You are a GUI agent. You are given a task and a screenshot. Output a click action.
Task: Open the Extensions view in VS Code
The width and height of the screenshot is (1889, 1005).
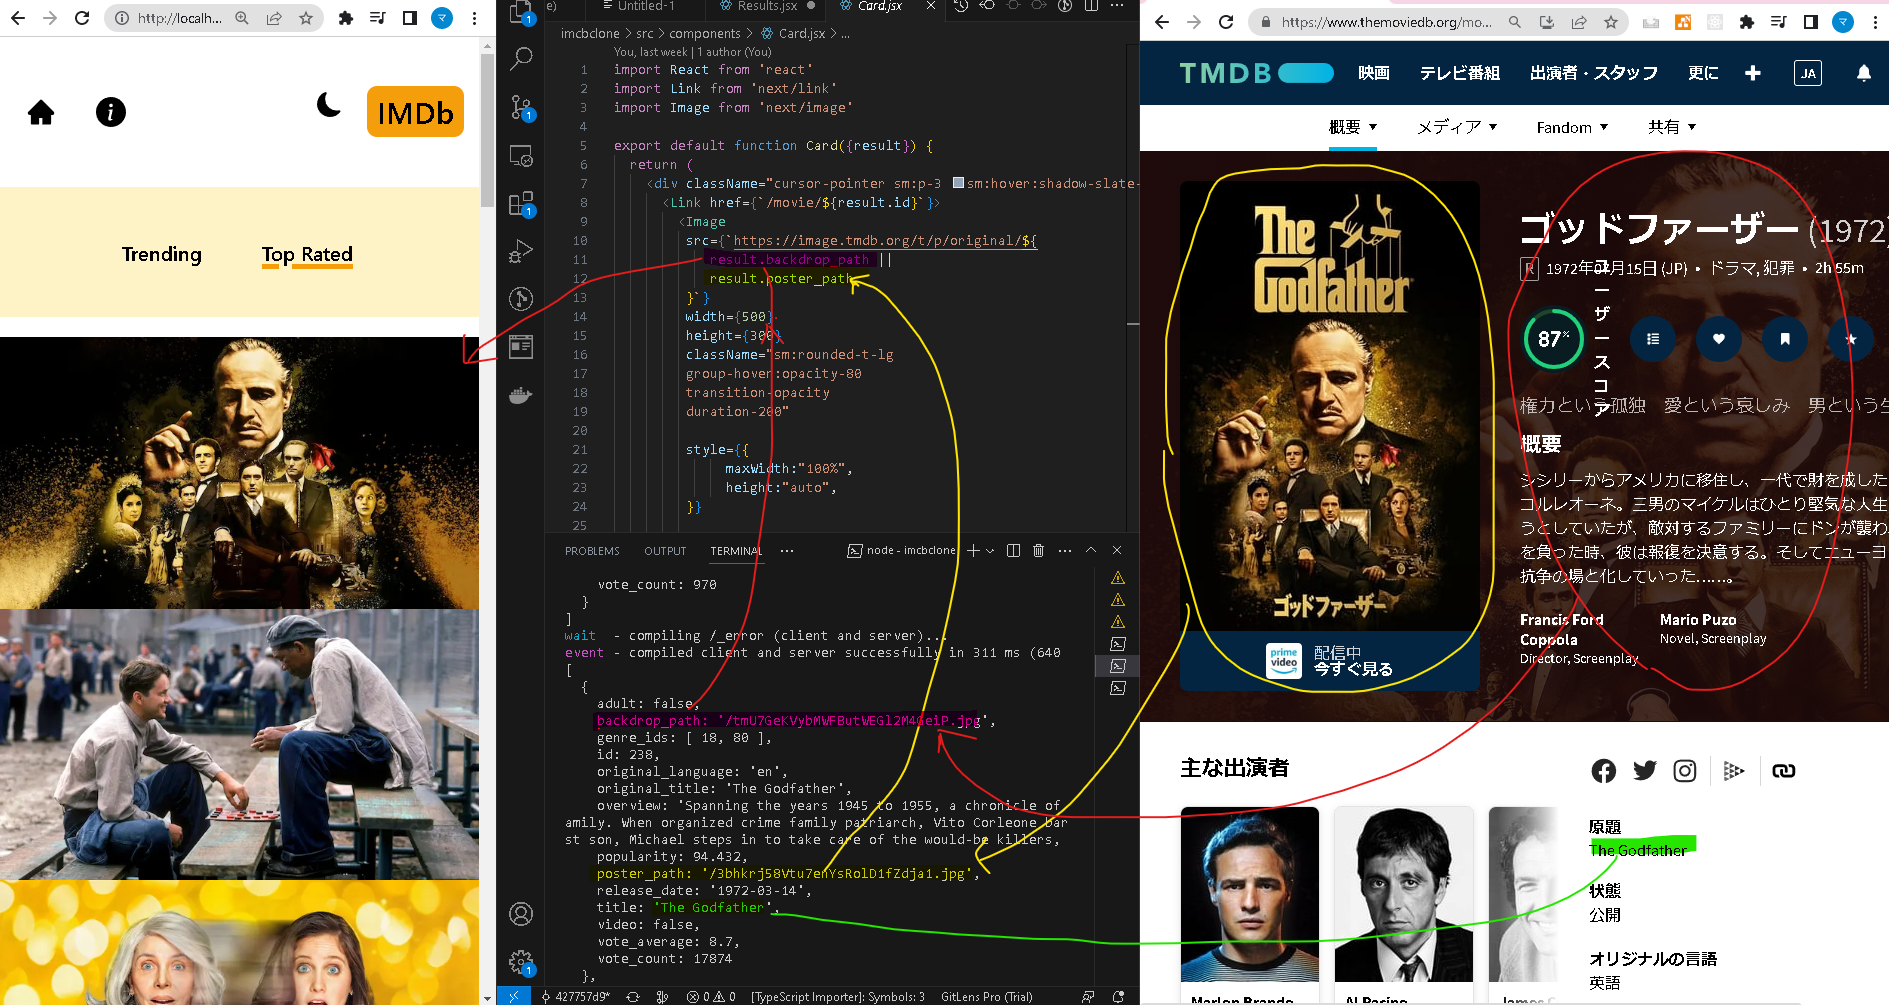[521, 204]
